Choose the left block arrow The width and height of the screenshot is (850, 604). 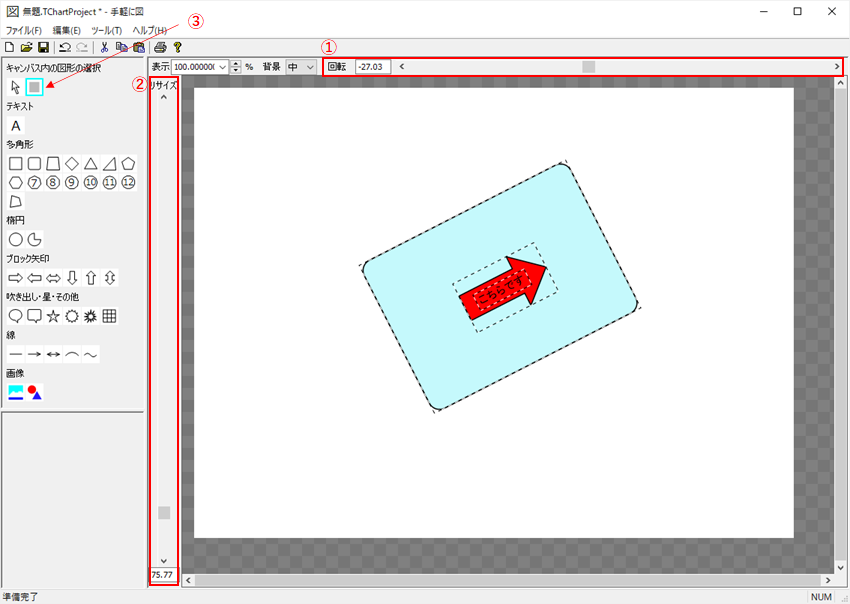point(34,278)
